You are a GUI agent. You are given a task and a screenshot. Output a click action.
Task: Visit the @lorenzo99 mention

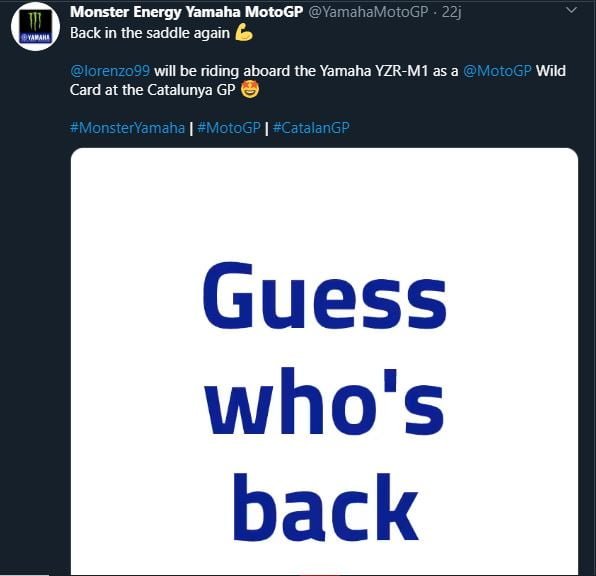click(x=110, y=71)
